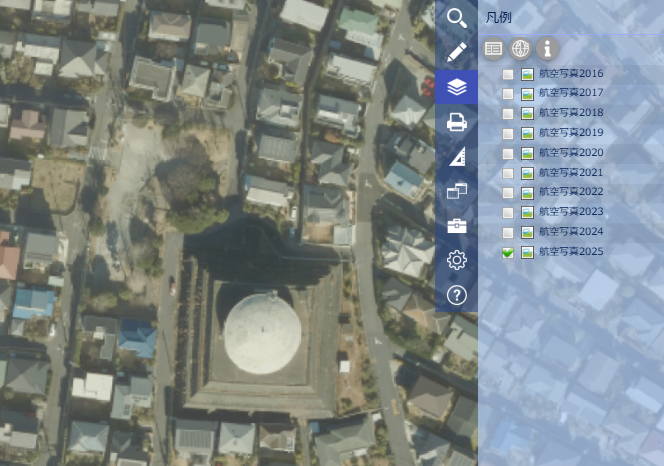The image size is (664, 466).
Task: Enable the 航空写真2021 layer checkbox
Action: click(508, 173)
